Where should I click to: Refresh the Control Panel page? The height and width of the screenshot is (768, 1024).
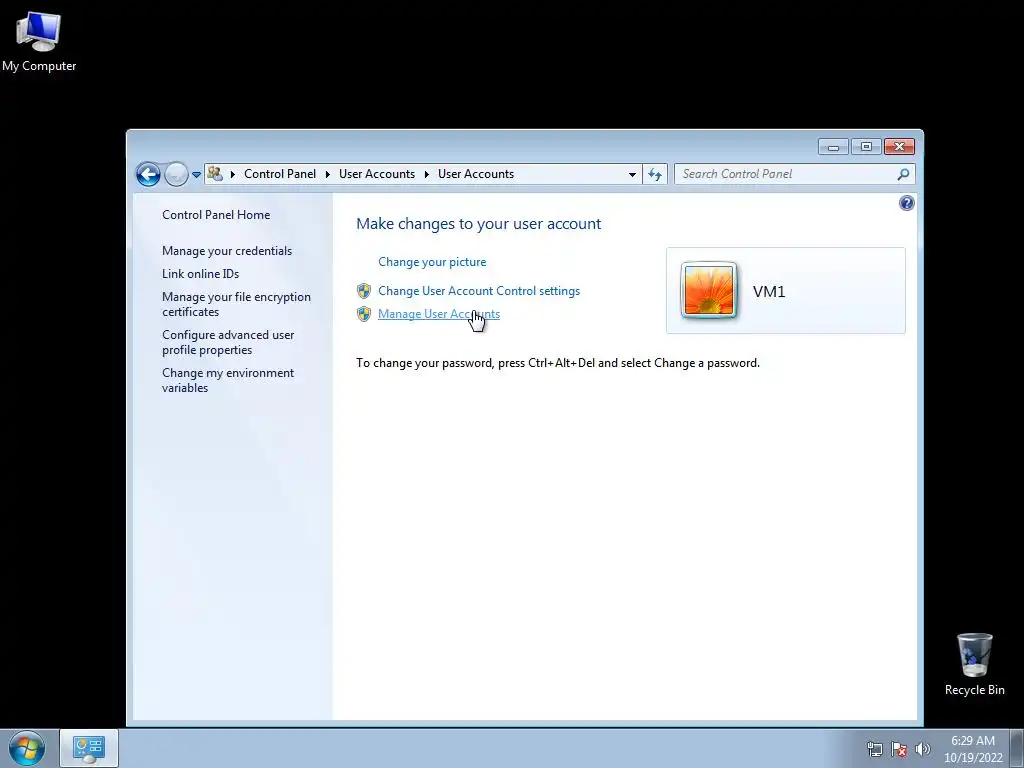point(655,174)
